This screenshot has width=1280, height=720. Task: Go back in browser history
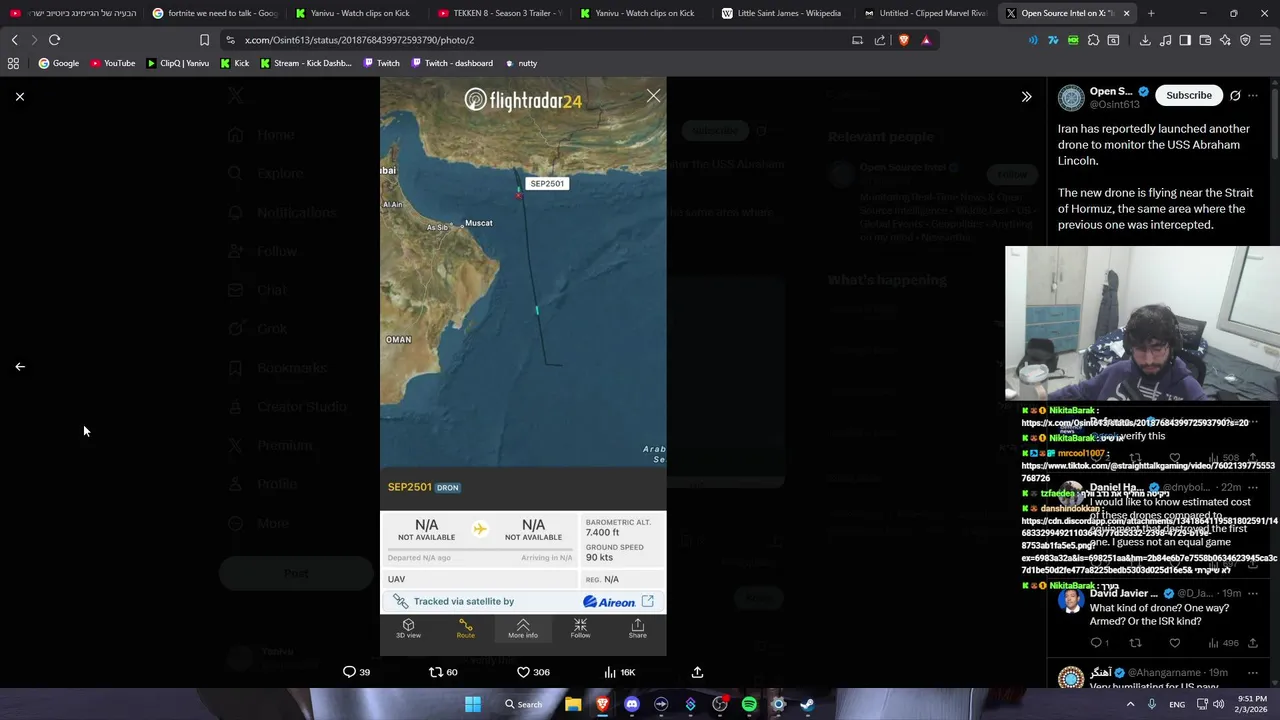(x=14, y=40)
